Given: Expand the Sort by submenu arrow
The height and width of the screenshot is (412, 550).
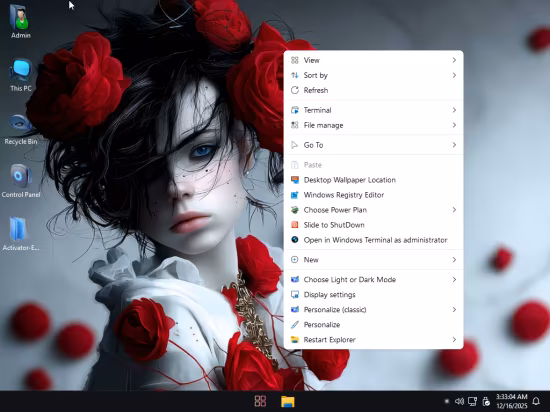Looking at the screenshot, I should click(x=454, y=75).
